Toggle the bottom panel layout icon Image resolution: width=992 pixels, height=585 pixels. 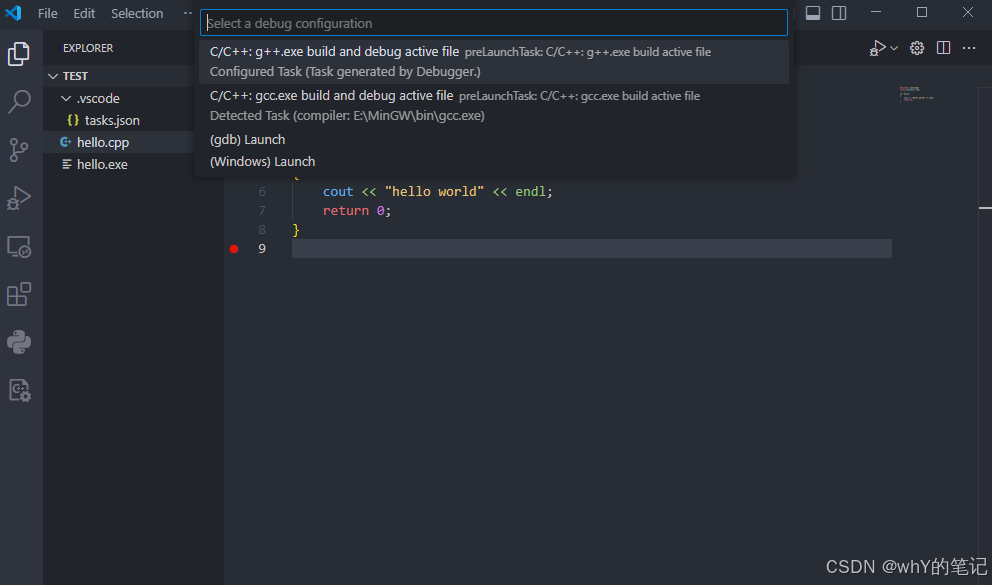tap(813, 13)
